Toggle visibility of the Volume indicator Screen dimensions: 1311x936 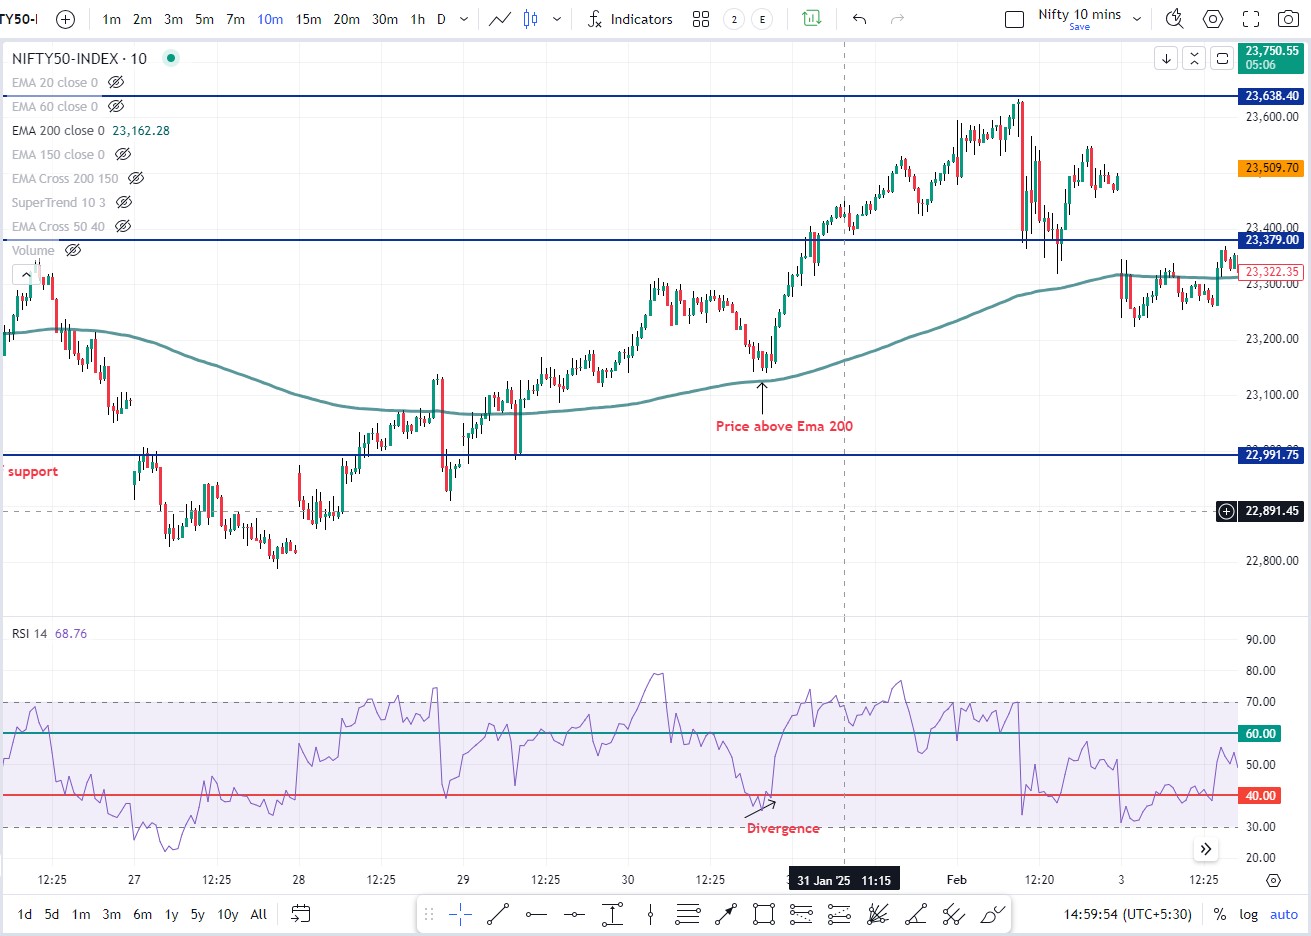[x=73, y=251]
